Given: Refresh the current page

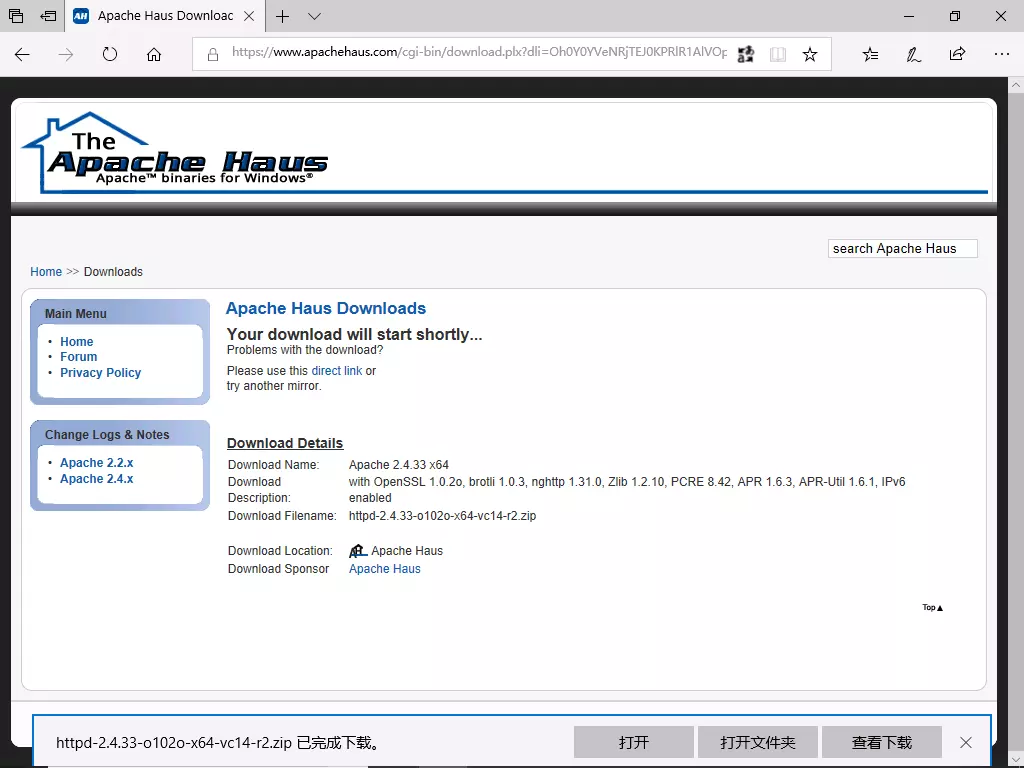Looking at the screenshot, I should point(110,54).
